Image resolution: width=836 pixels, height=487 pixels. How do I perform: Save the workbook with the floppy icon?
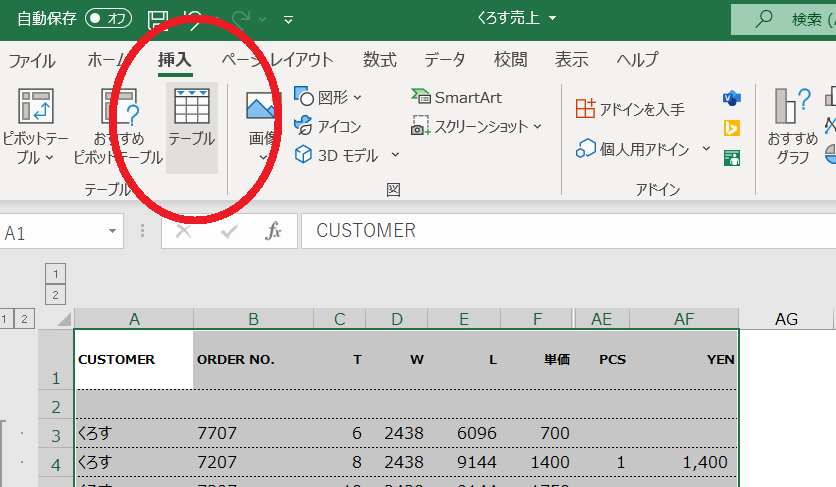point(157,20)
